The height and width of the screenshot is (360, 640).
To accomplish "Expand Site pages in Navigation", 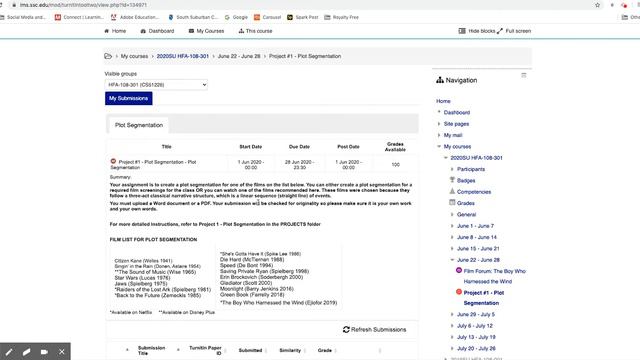I will pyautogui.click(x=439, y=124).
